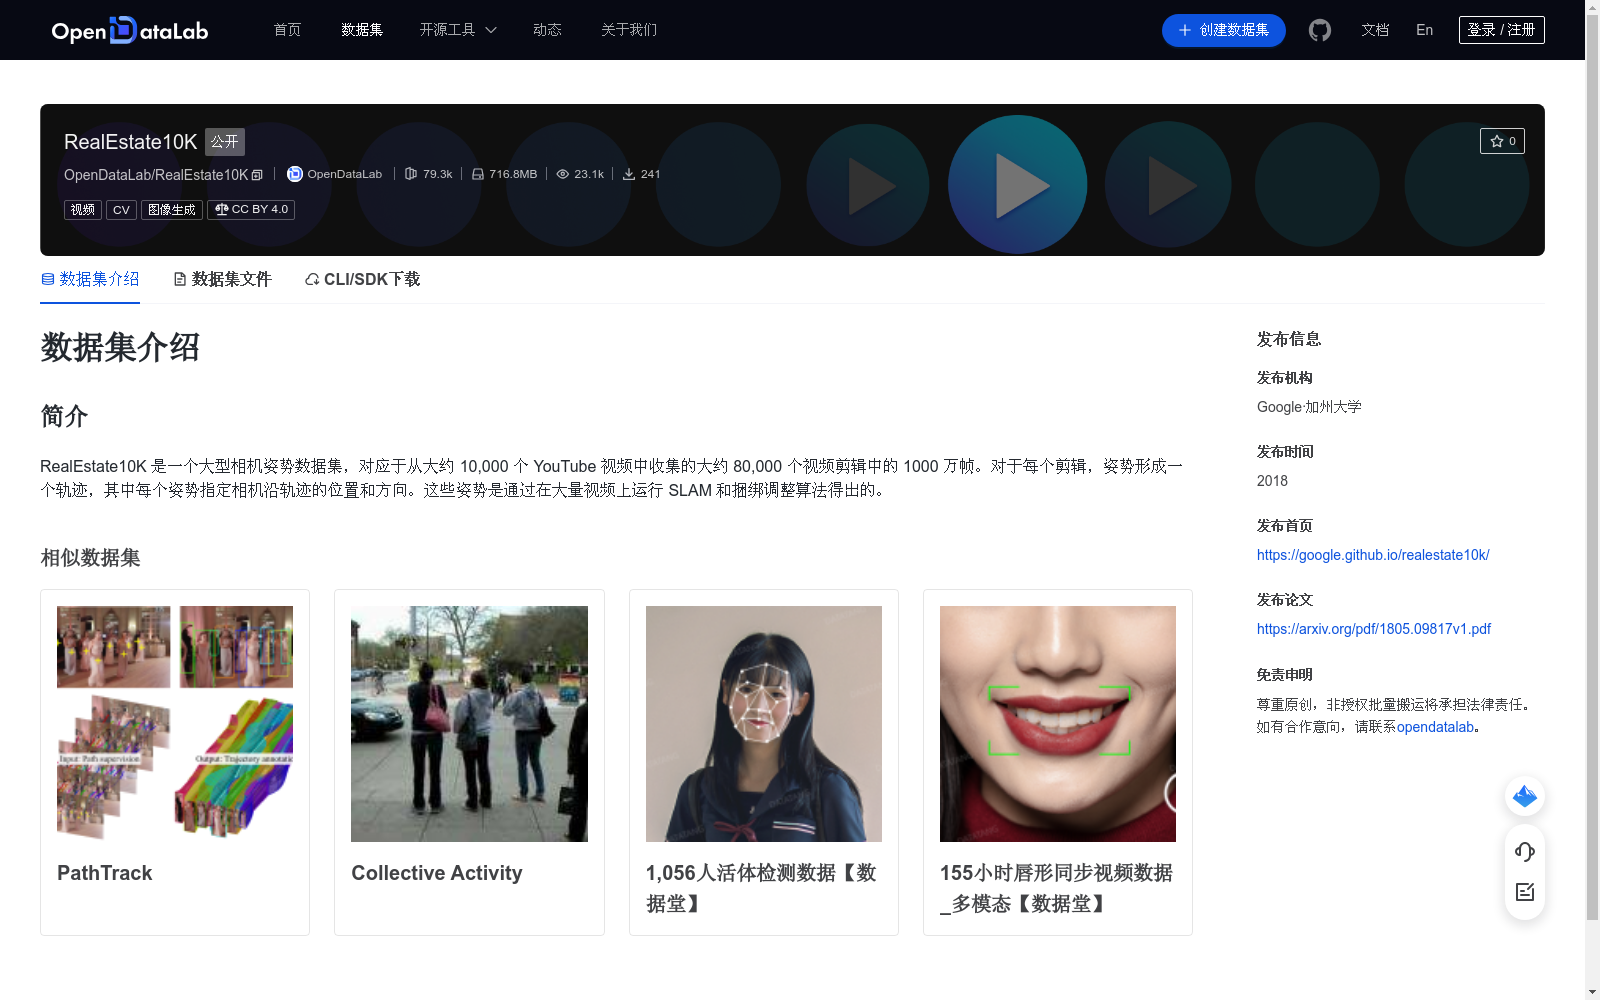This screenshot has width=1600, height=1000.
Task: Open the feedback edit icon
Action: tap(1525, 892)
